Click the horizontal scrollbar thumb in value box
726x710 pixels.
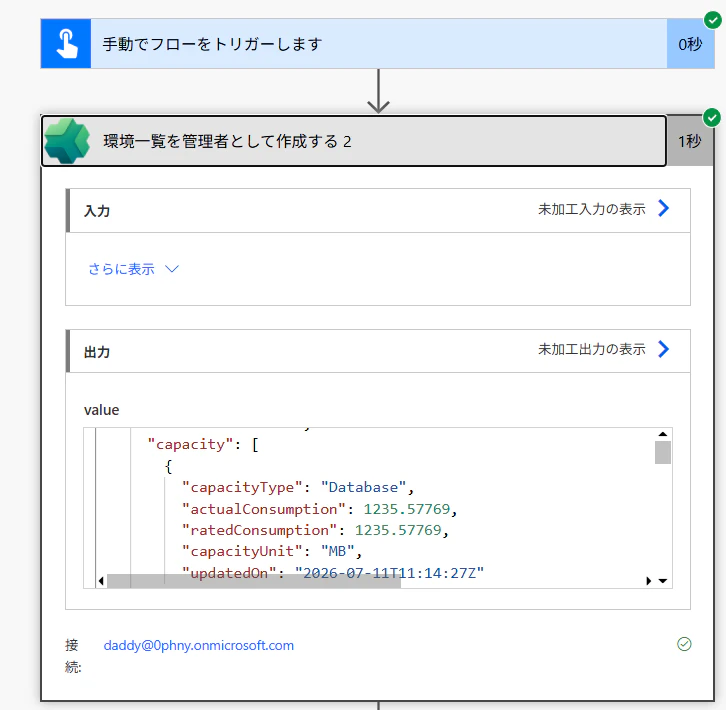click(x=254, y=581)
